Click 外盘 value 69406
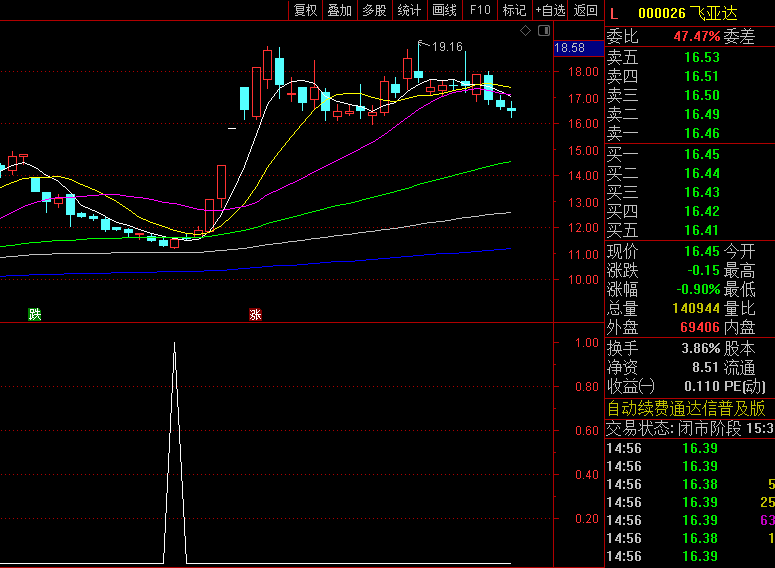This screenshot has width=775, height=568. (x=699, y=327)
